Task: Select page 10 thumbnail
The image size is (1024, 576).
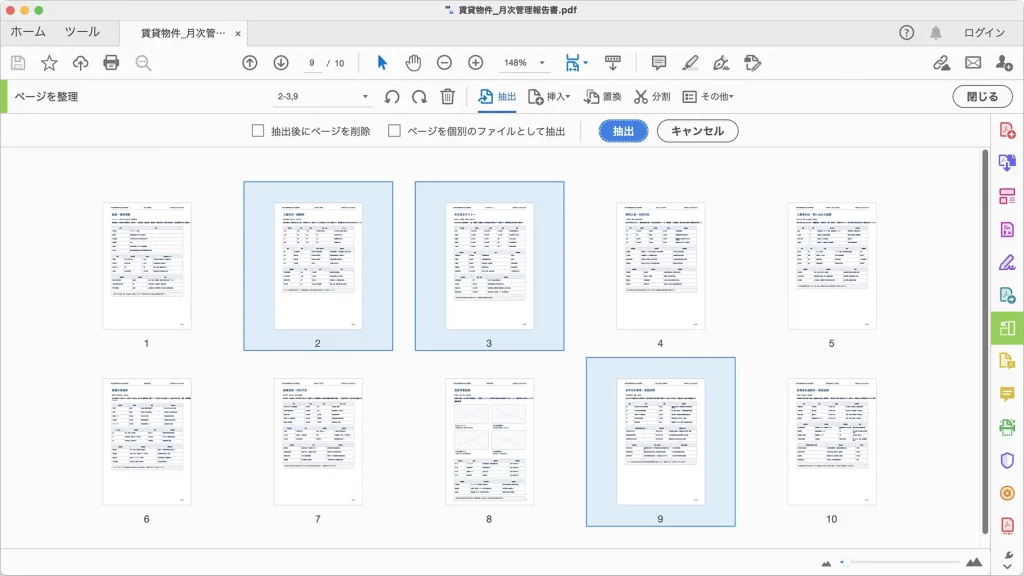Action: click(831, 441)
